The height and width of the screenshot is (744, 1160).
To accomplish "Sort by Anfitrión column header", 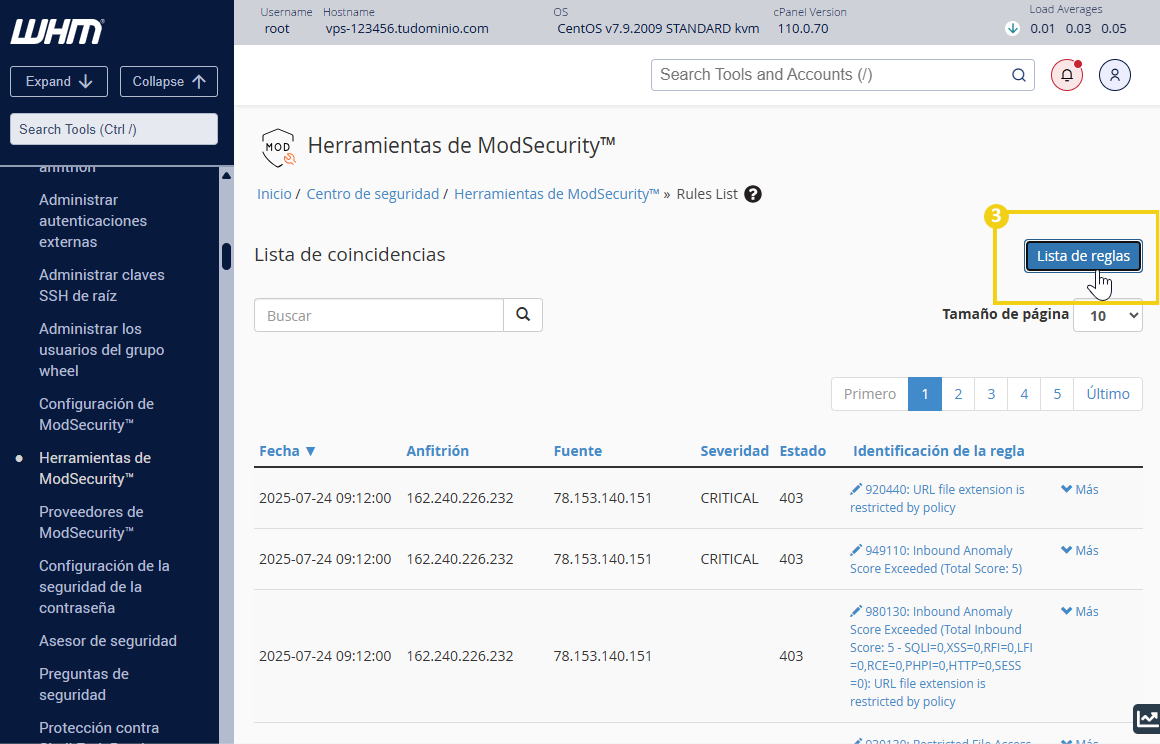I will (x=437, y=450).
